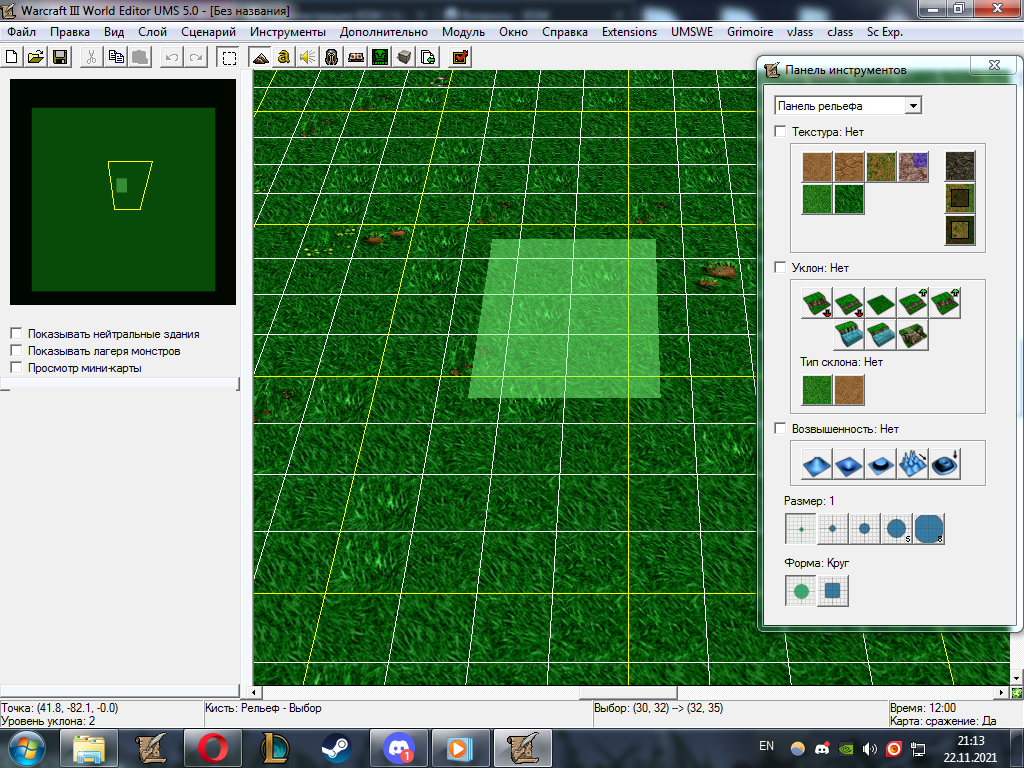The height and width of the screenshot is (768, 1024).
Task: Click the minimap preview
Action: click(123, 192)
